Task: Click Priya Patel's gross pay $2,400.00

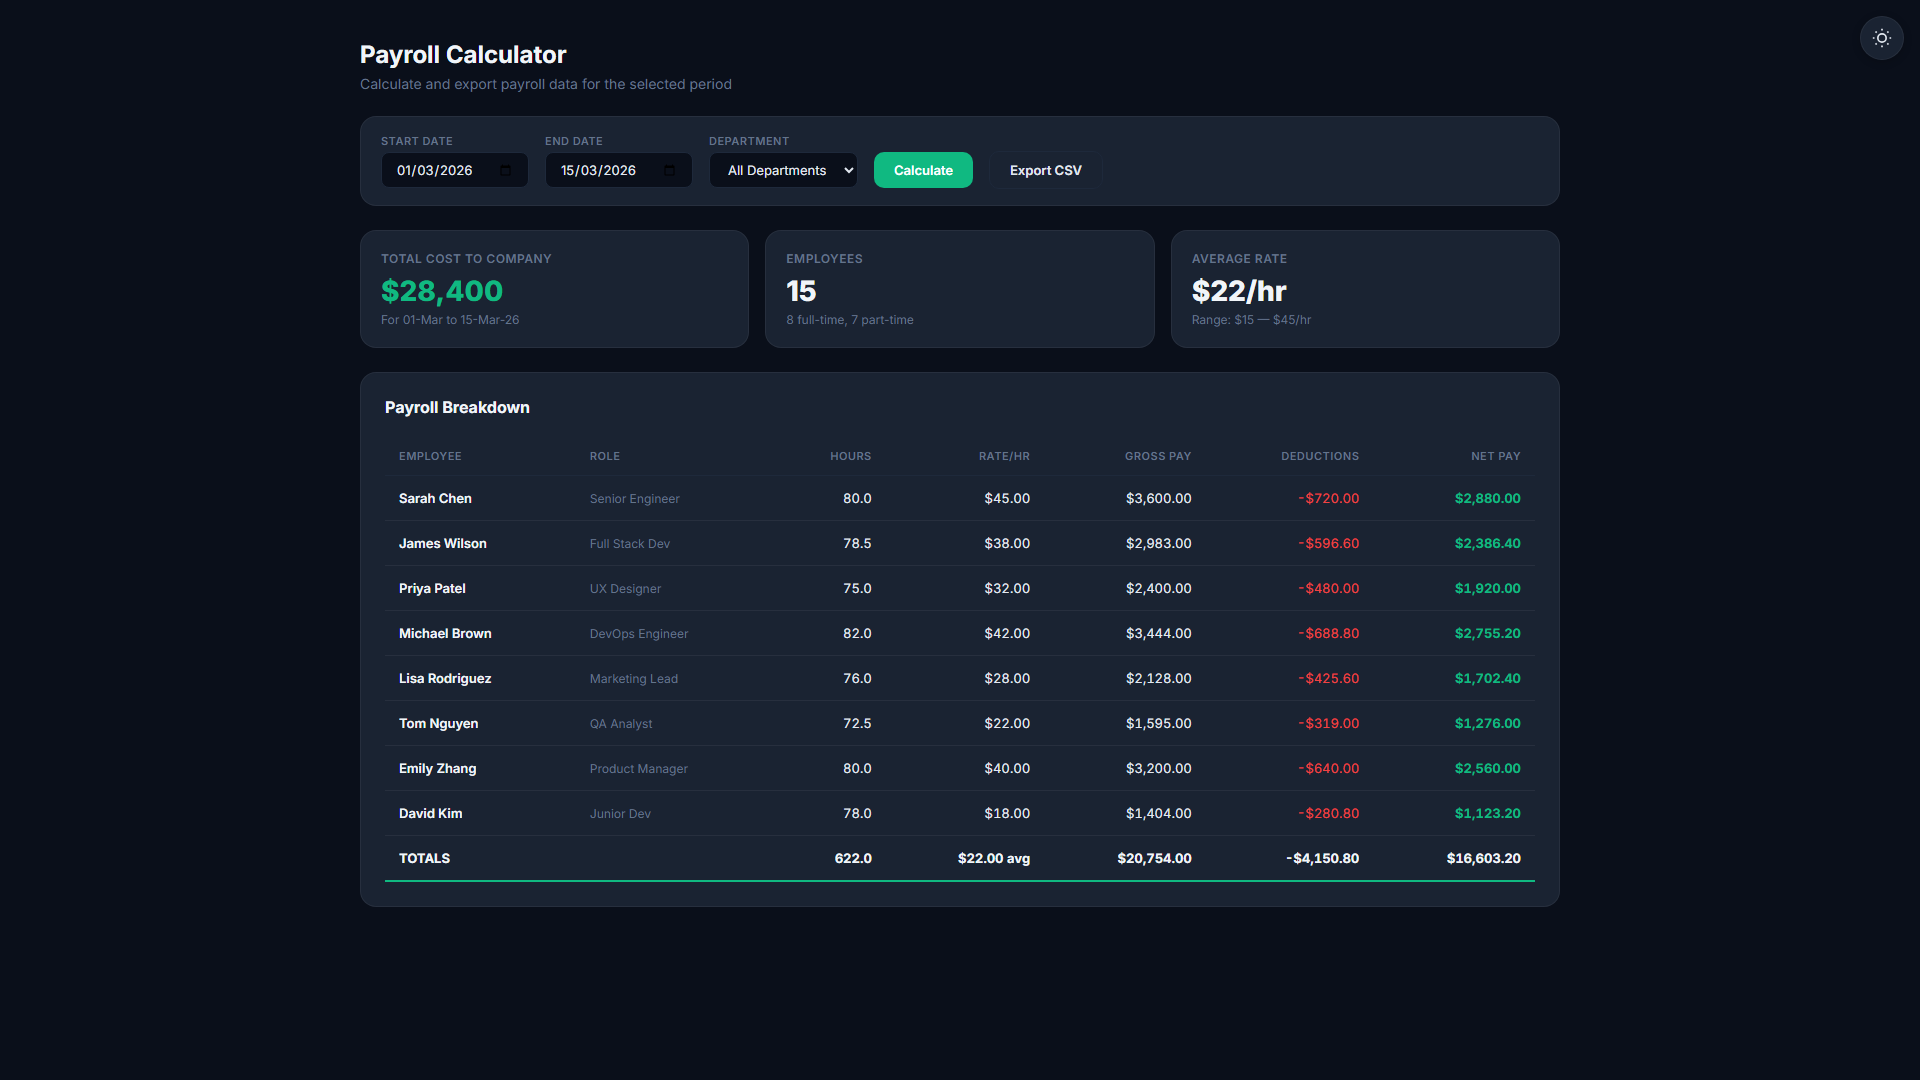Action: coord(1158,588)
